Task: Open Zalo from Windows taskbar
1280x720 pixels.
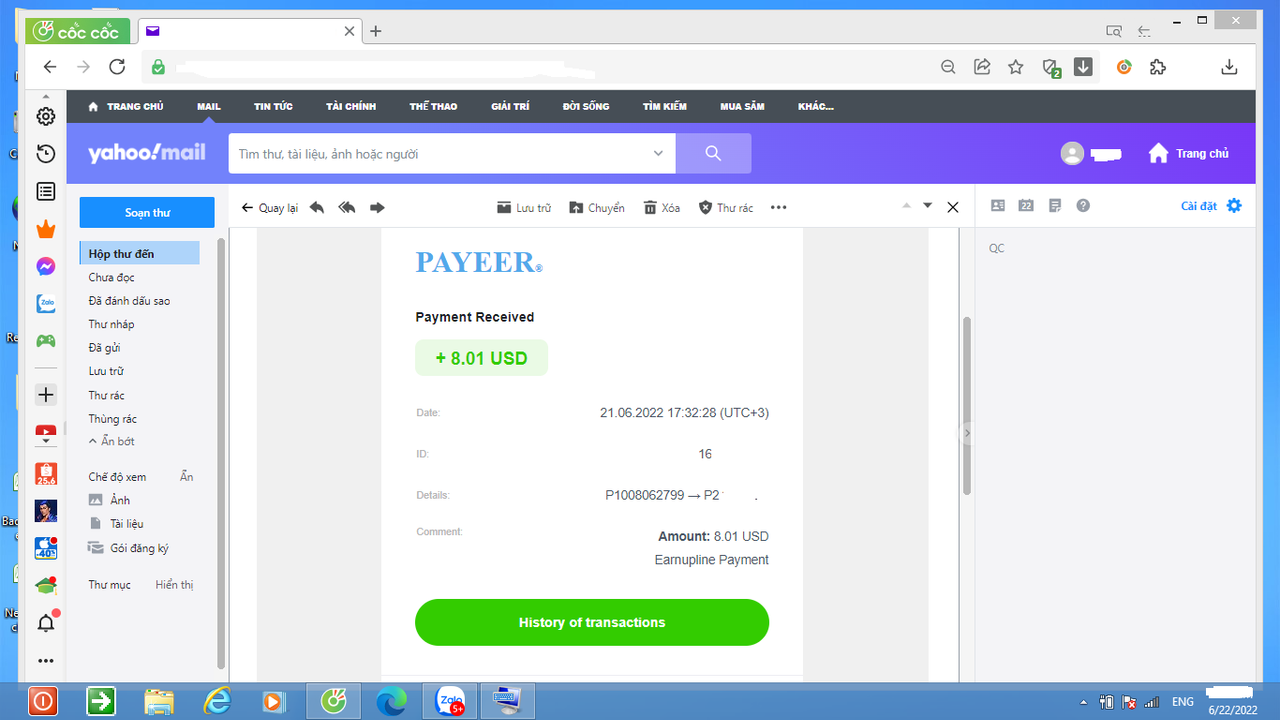Action: click(x=450, y=702)
